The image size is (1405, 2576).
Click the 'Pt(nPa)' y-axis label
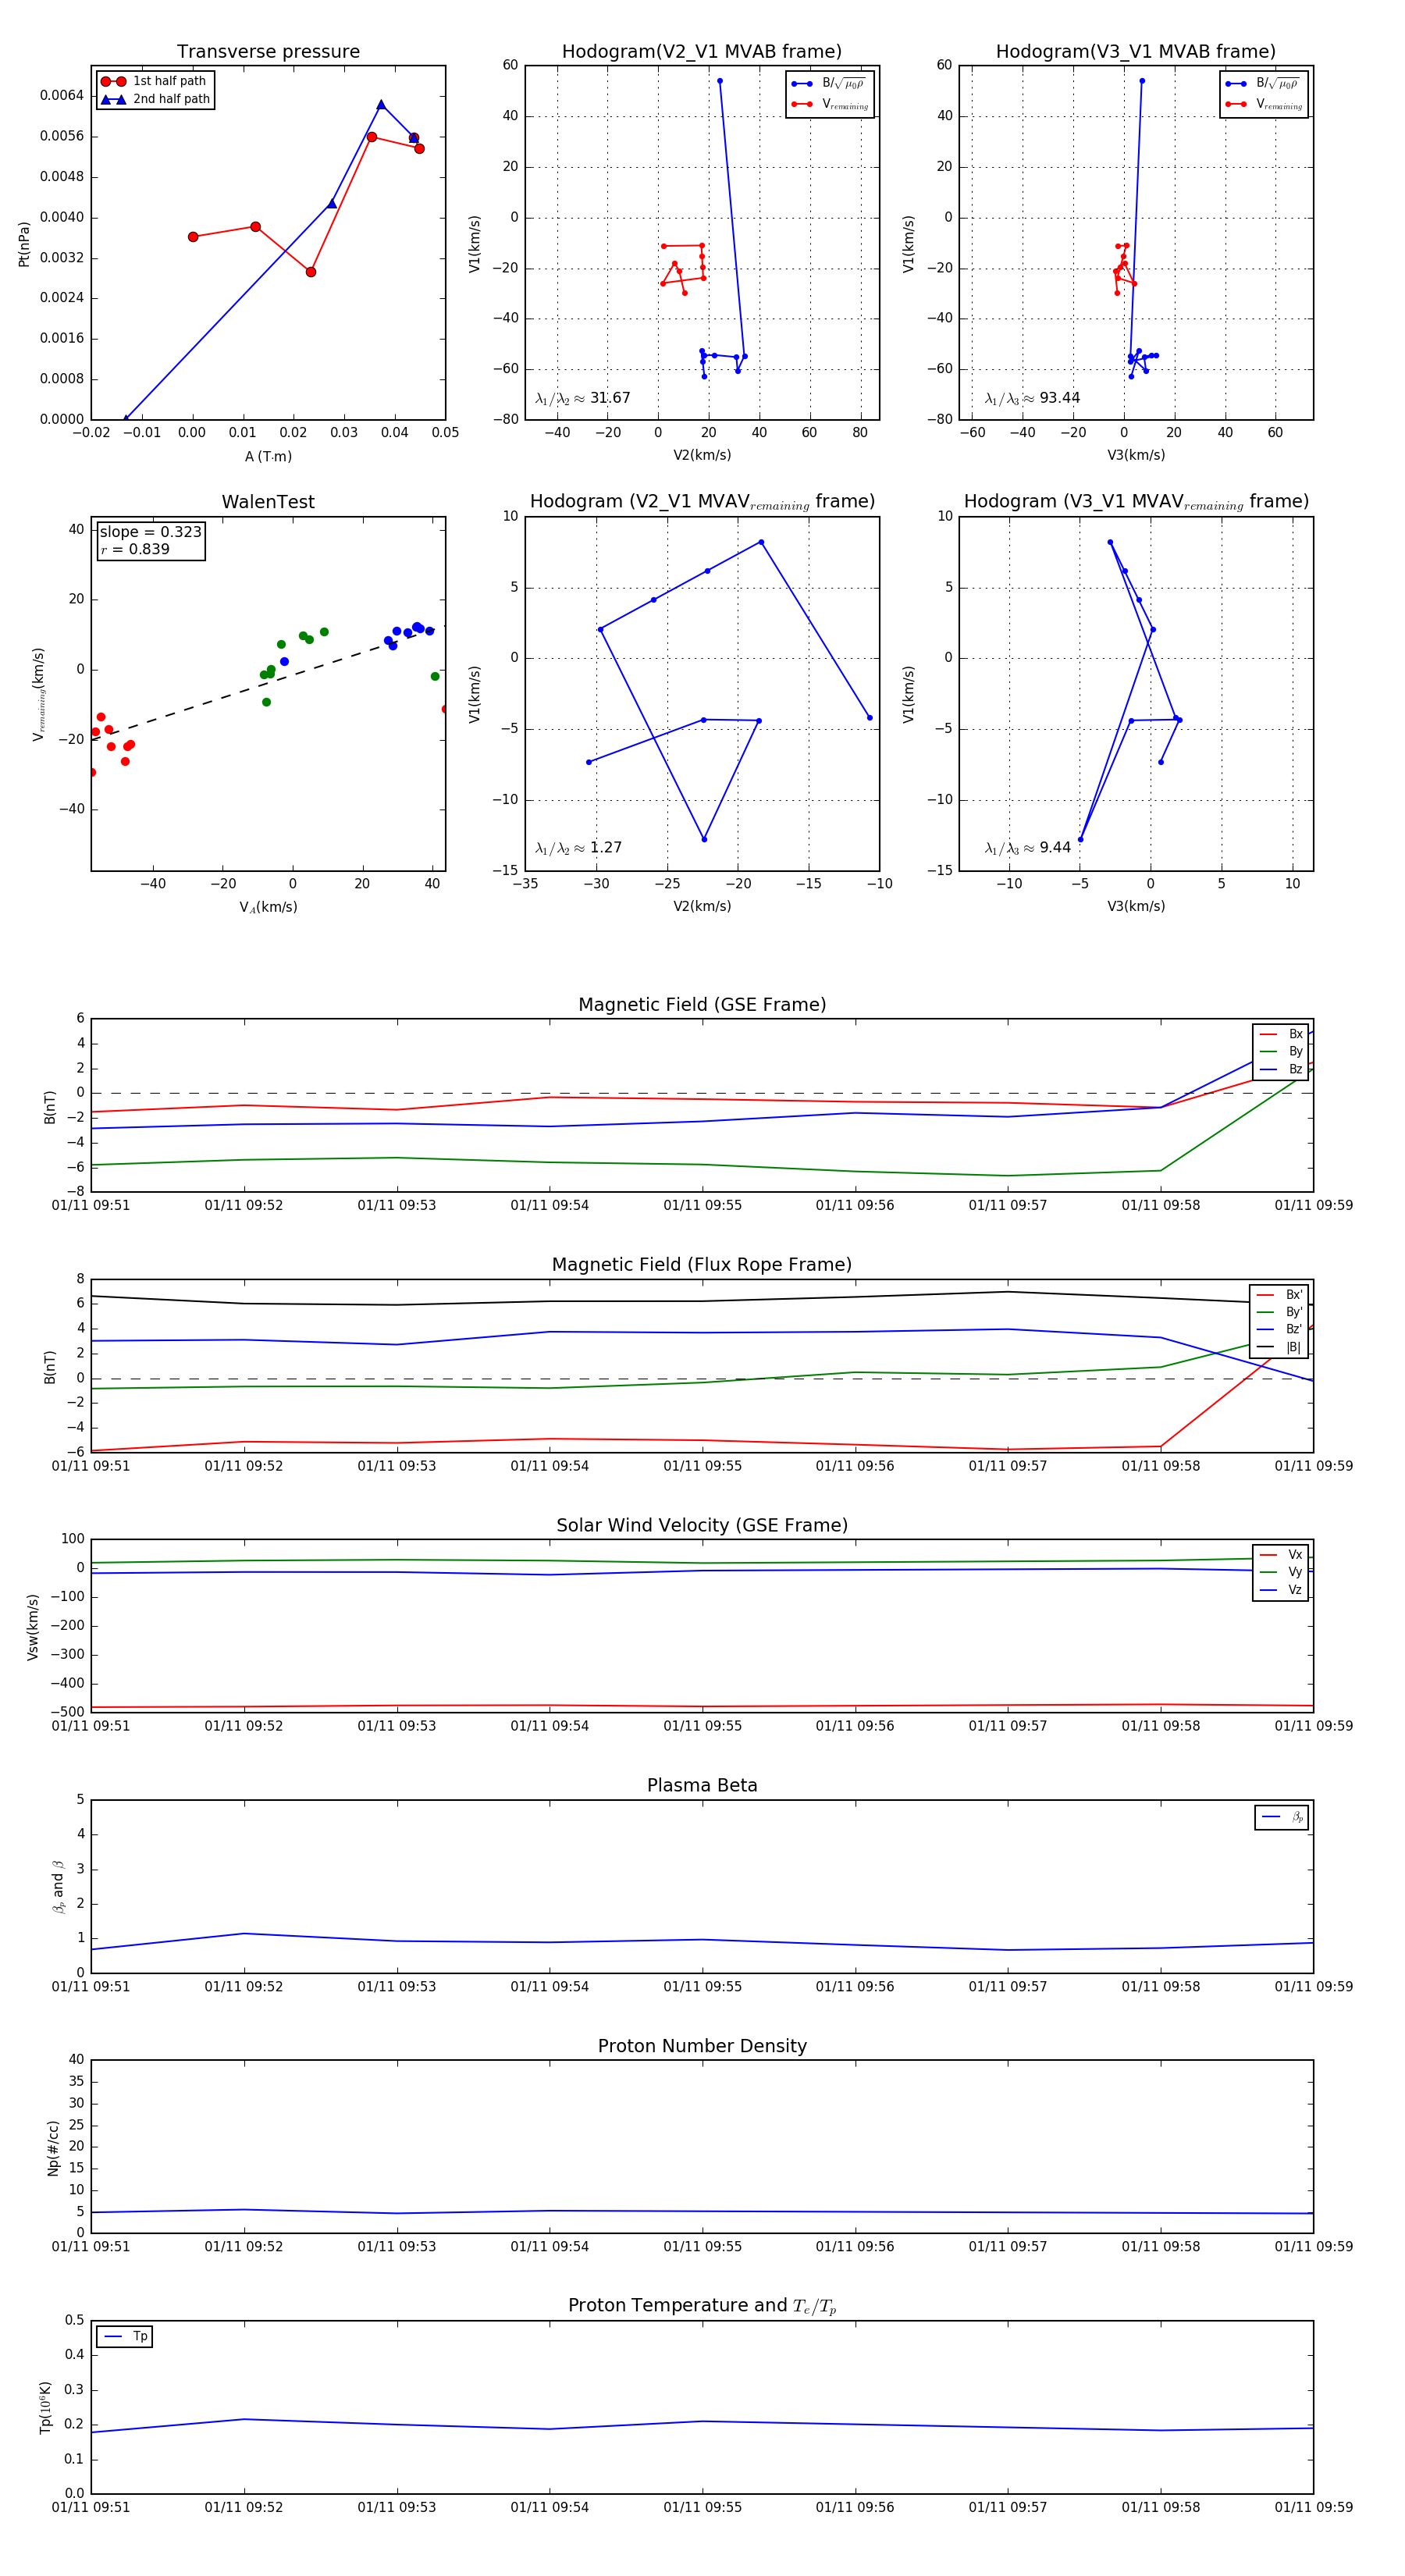point(24,244)
